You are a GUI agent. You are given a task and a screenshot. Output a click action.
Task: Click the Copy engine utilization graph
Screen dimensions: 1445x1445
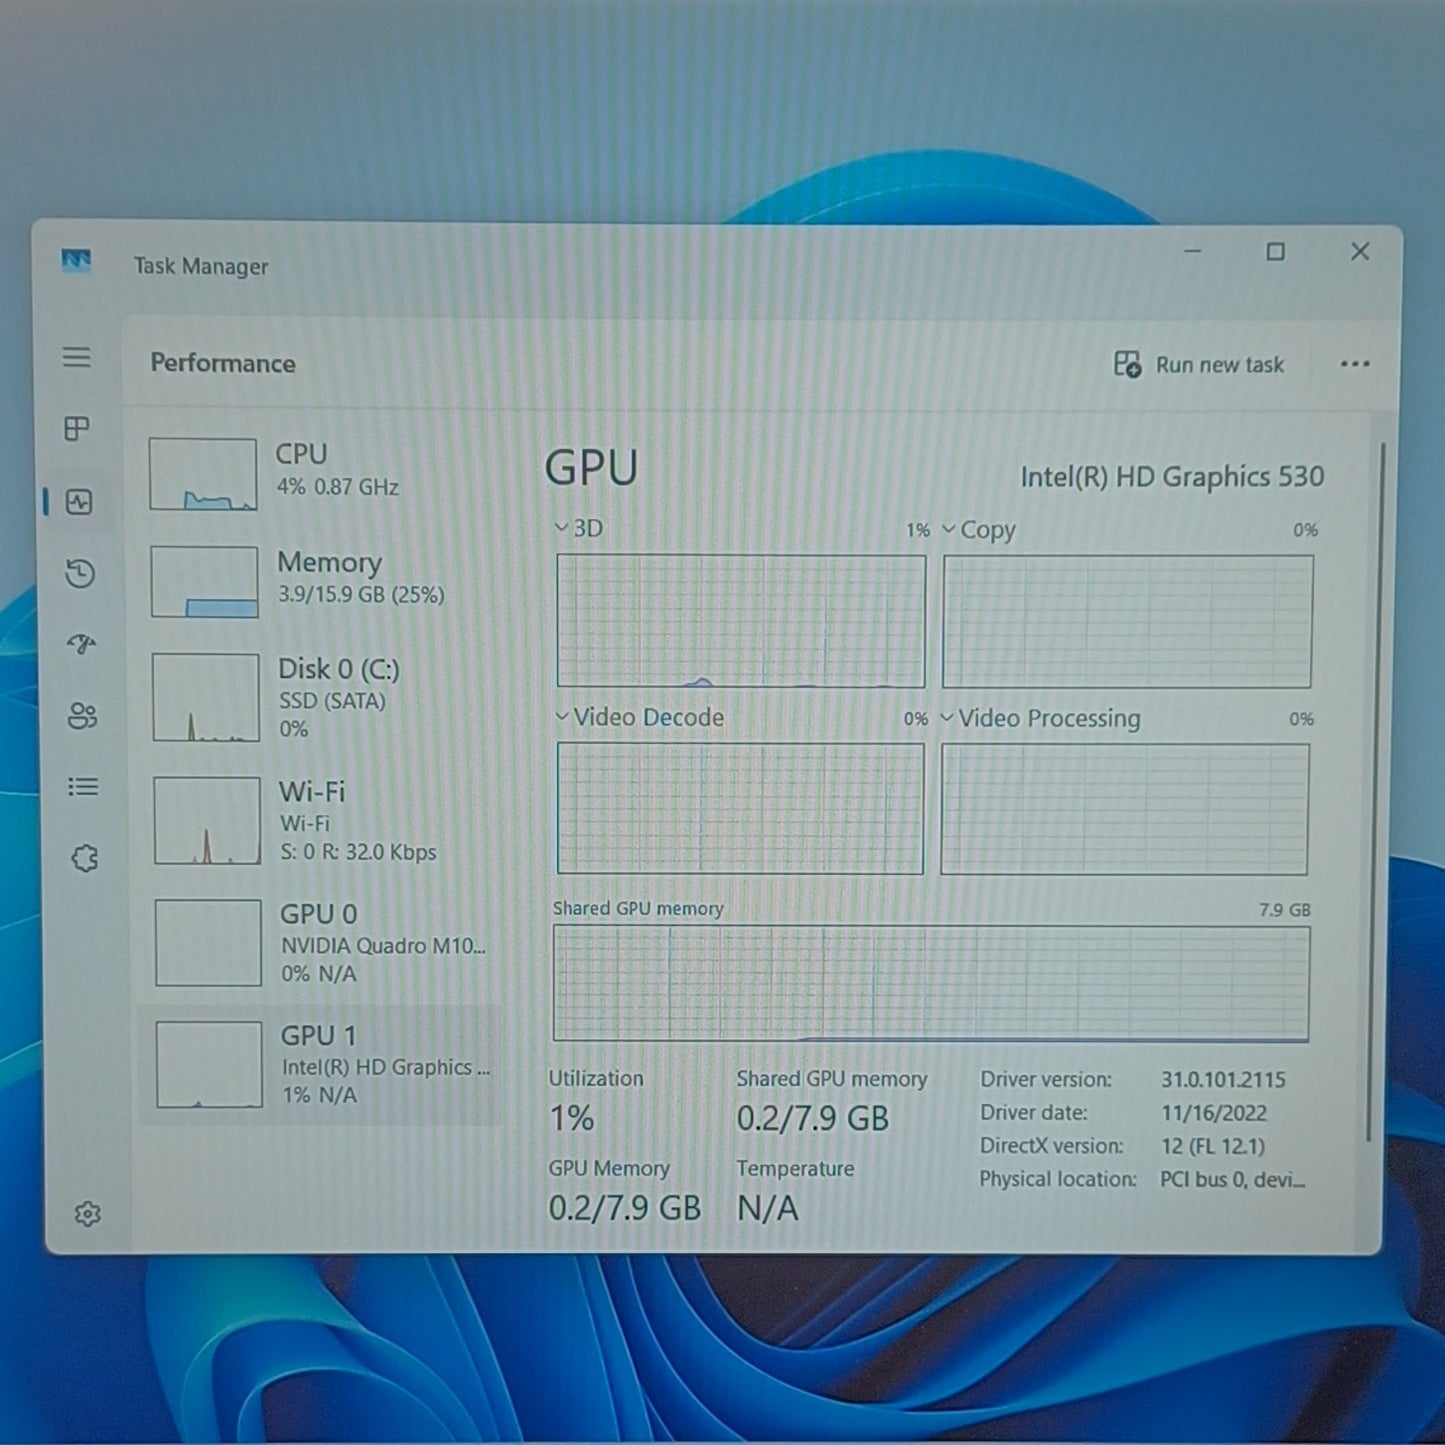pyautogui.click(x=1127, y=622)
